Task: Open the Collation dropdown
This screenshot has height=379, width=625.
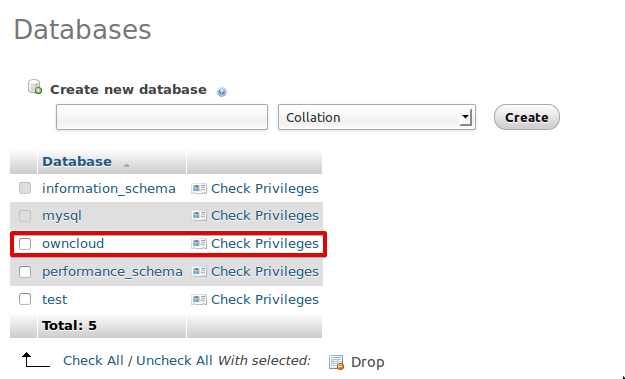Action: tap(377, 117)
